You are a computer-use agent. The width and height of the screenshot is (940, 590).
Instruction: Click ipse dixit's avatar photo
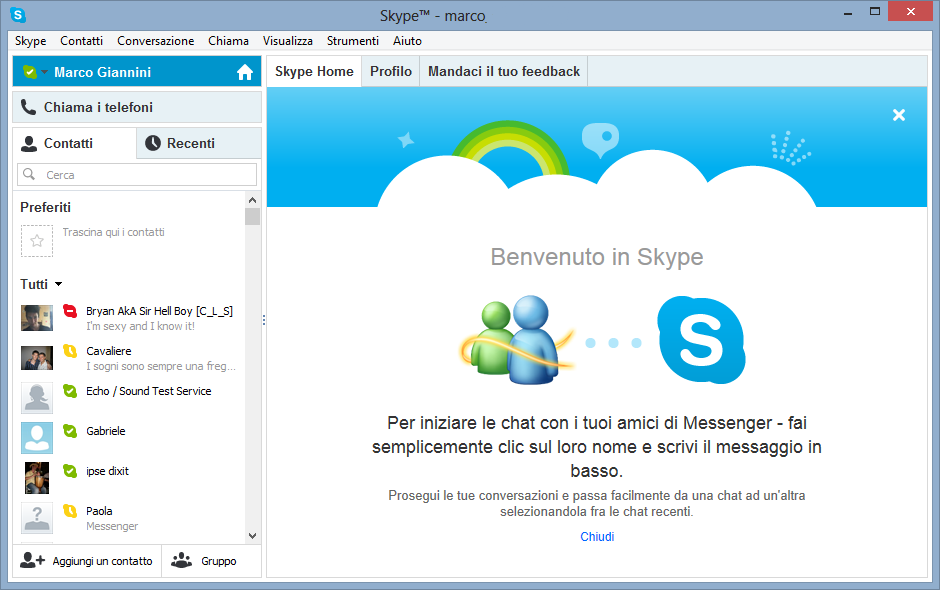coord(37,478)
